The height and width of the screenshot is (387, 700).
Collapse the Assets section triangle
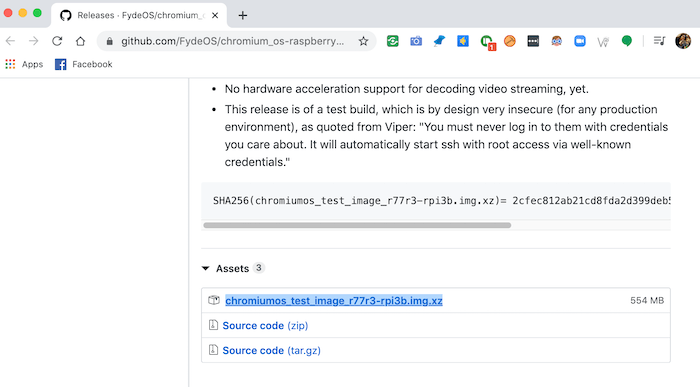[x=205, y=268]
